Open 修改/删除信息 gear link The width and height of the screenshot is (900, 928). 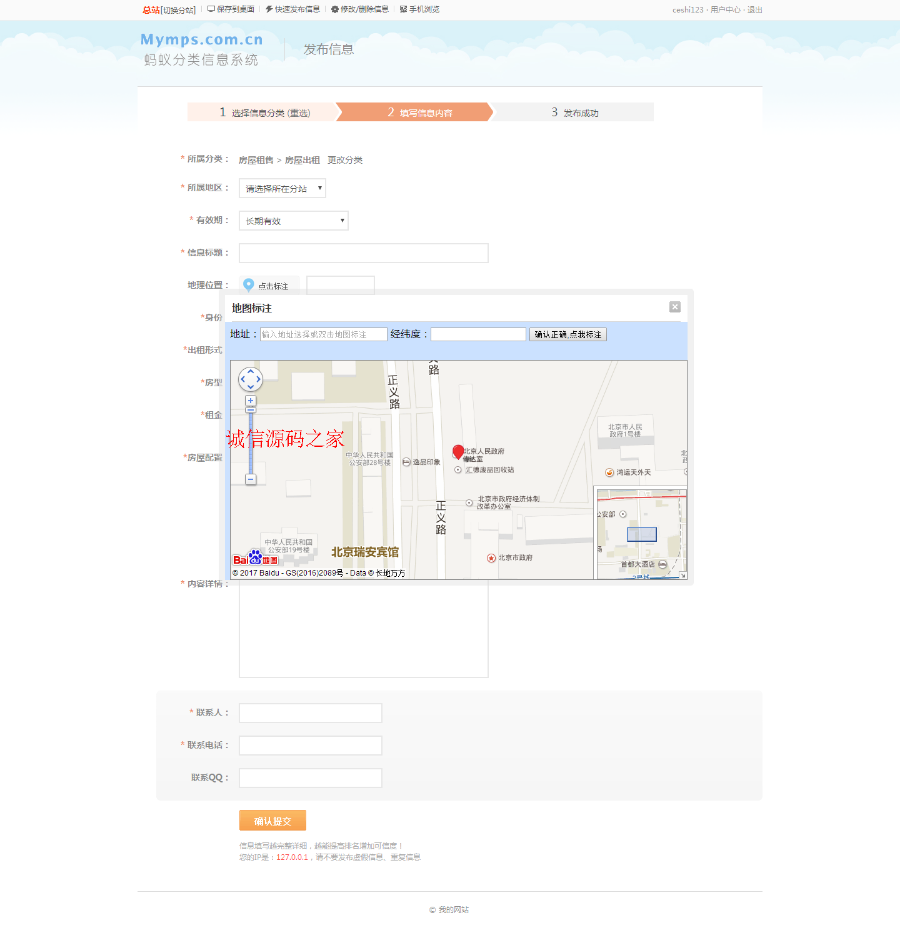[x=360, y=9]
